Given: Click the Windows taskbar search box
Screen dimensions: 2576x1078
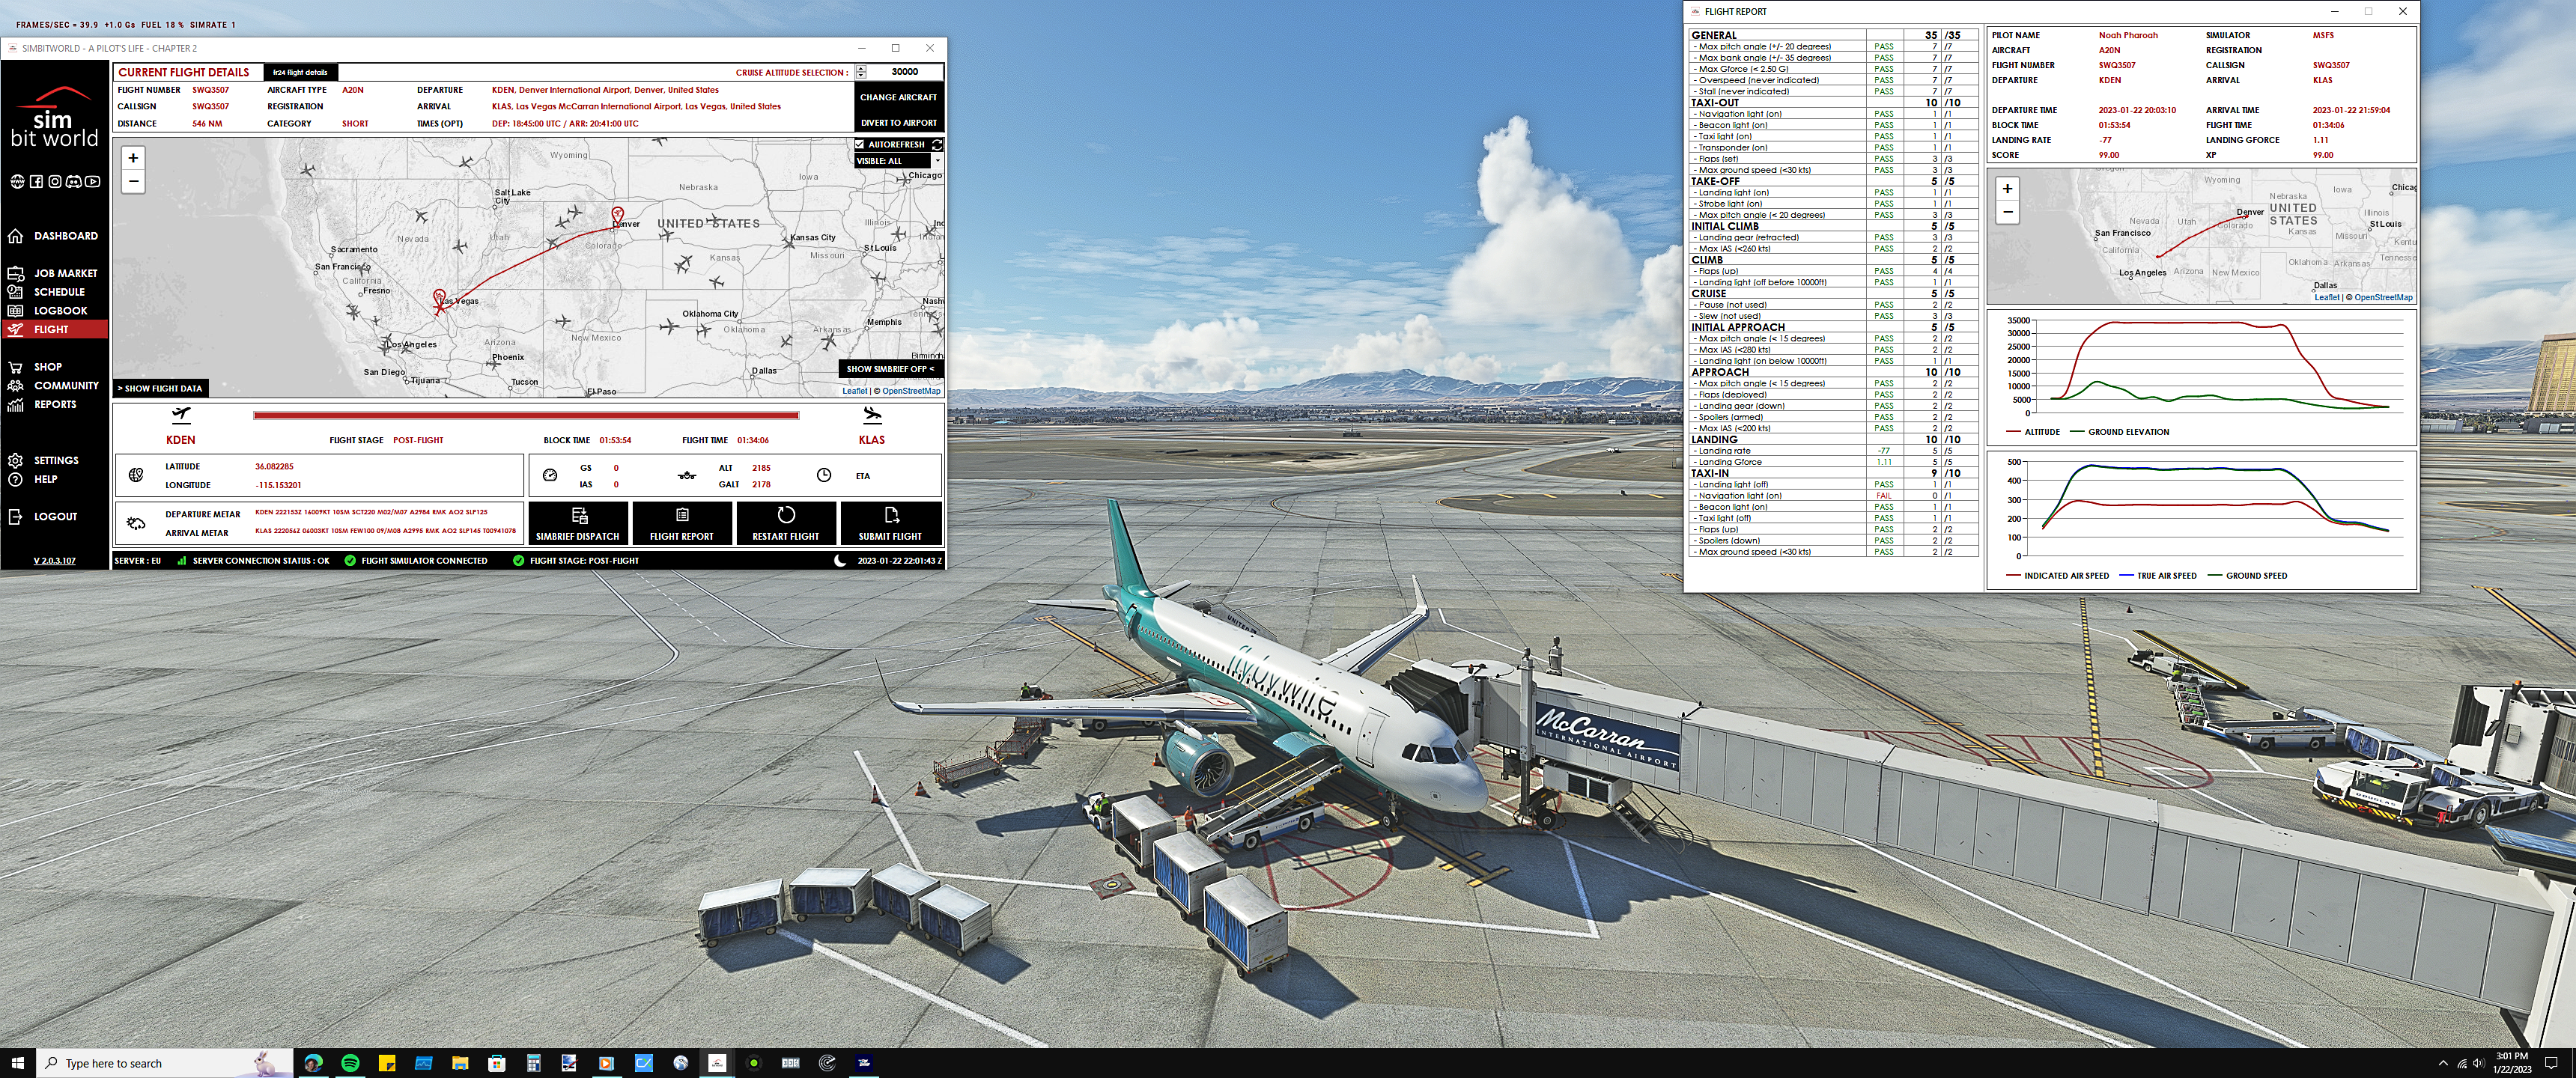Looking at the screenshot, I should 165,1063.
